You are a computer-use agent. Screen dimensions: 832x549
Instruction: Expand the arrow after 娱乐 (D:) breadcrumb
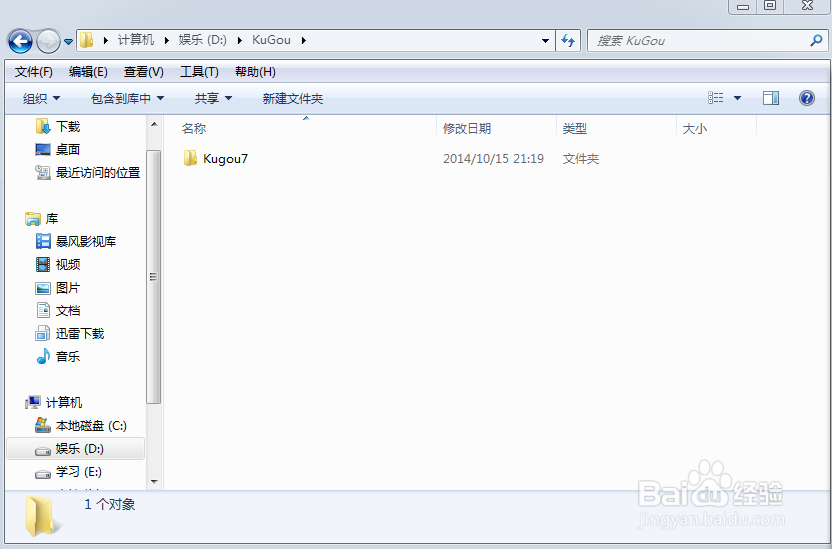point(240,40)
